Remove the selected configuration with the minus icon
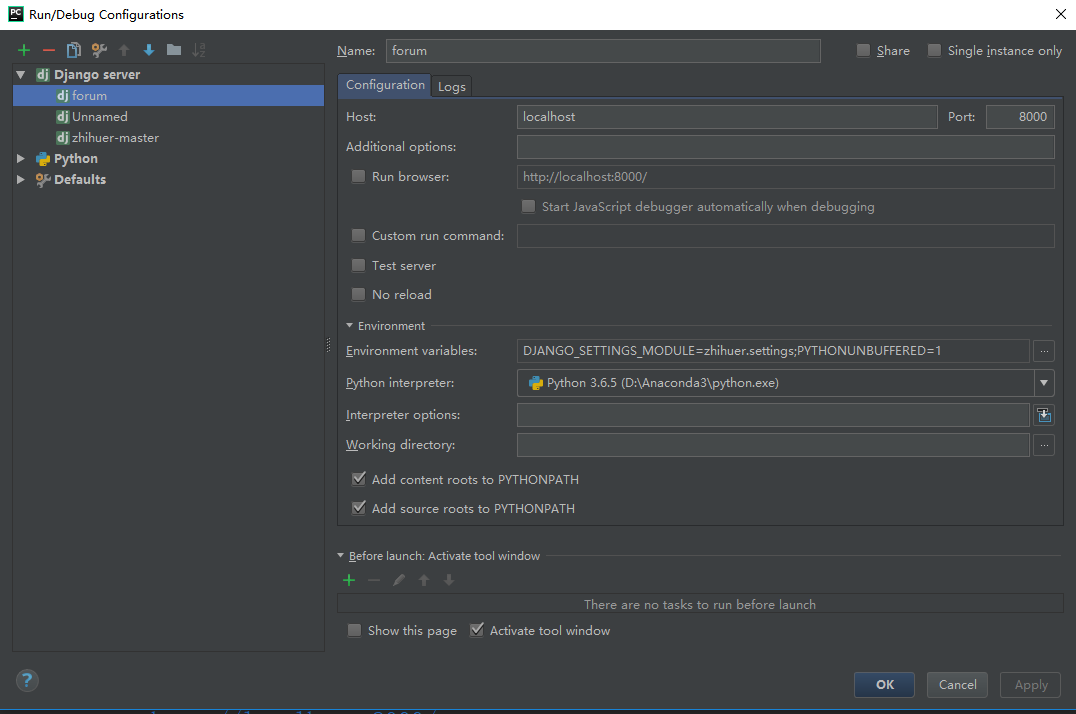This screenshot has width=1076, height=714. click(x=49, y=50)
